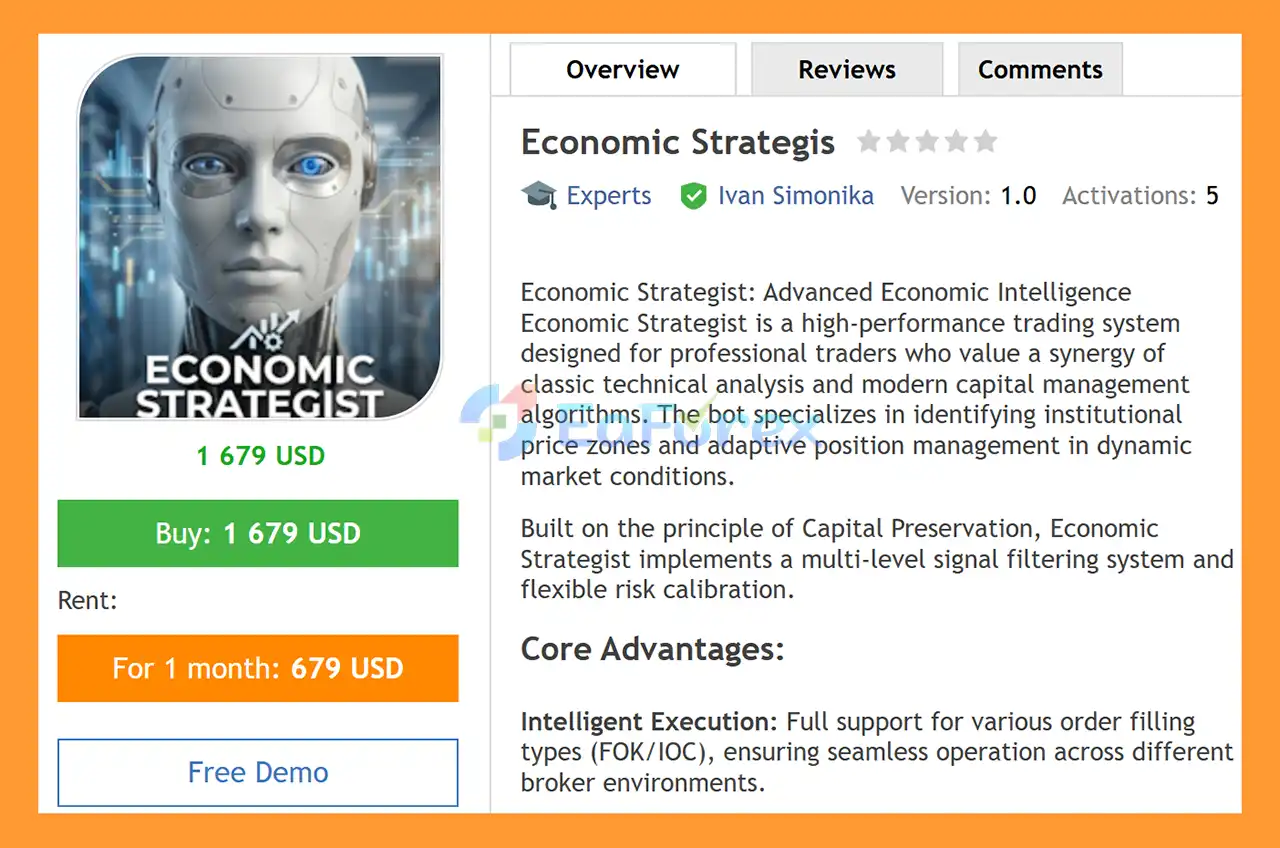Download the Free Demo
The width and height of the screenshot is (1280, 848).
coord(258,772)
